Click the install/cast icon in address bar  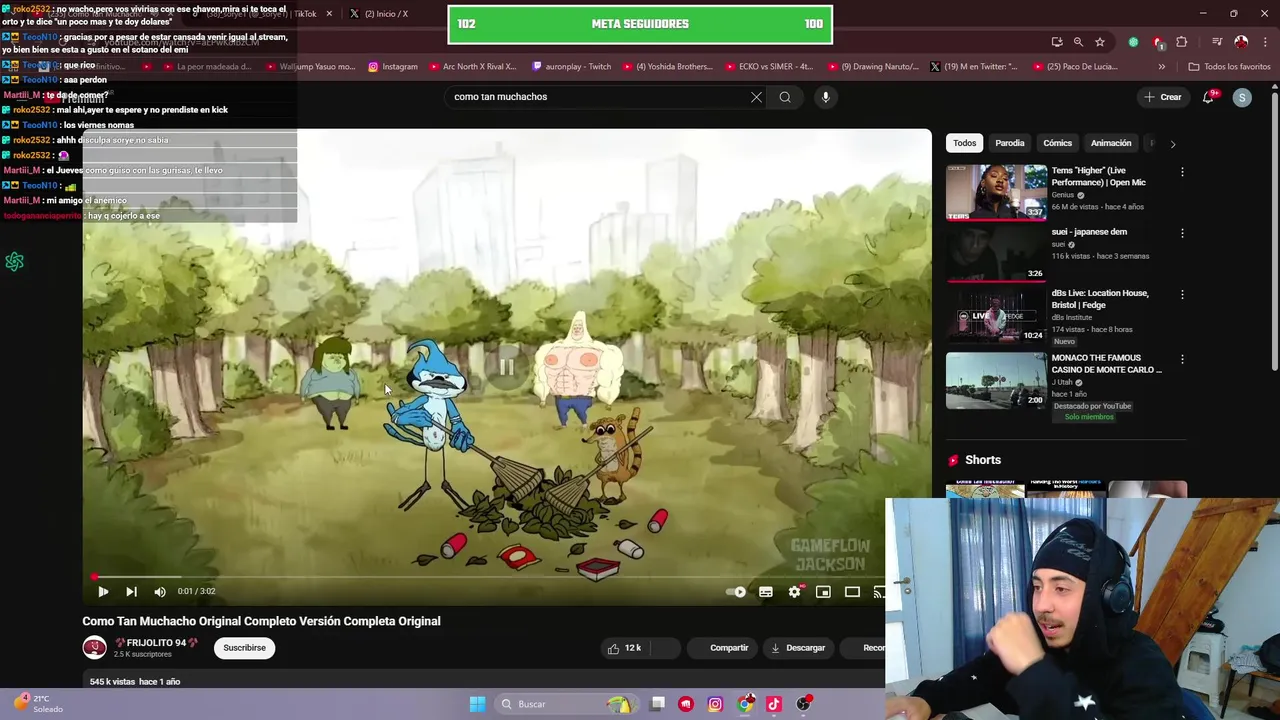(1057, 42)
